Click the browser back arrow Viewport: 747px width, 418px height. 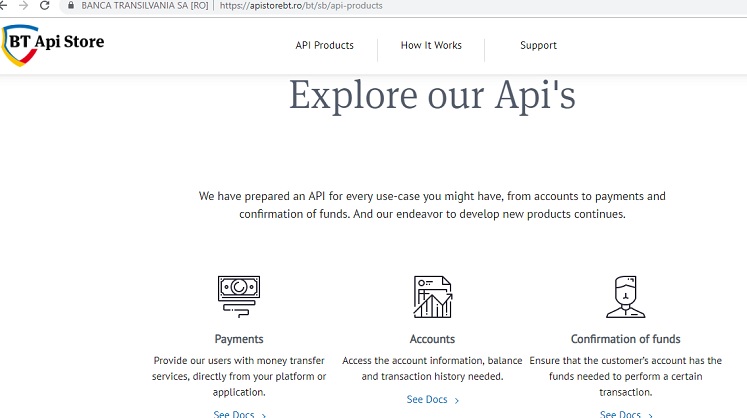[3, 6]
